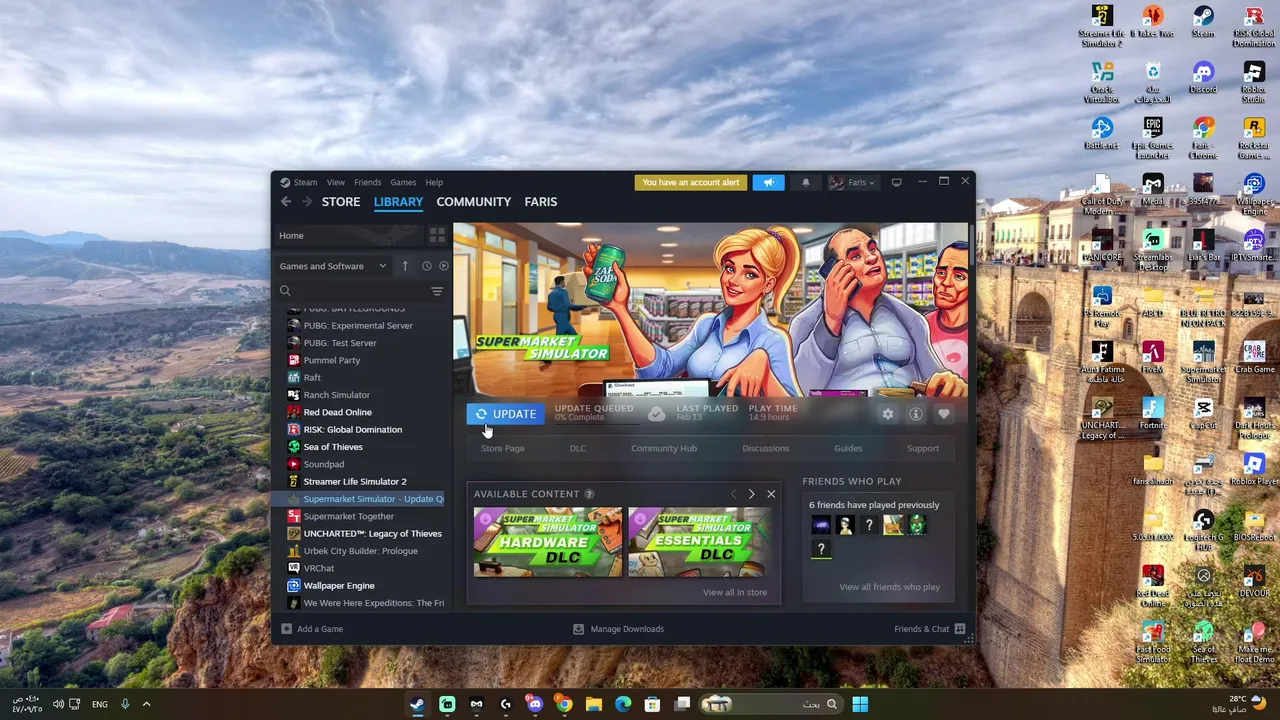Open the Friends menu
The width and height of the screenshot is (1280, 720).
coord(367,182)
